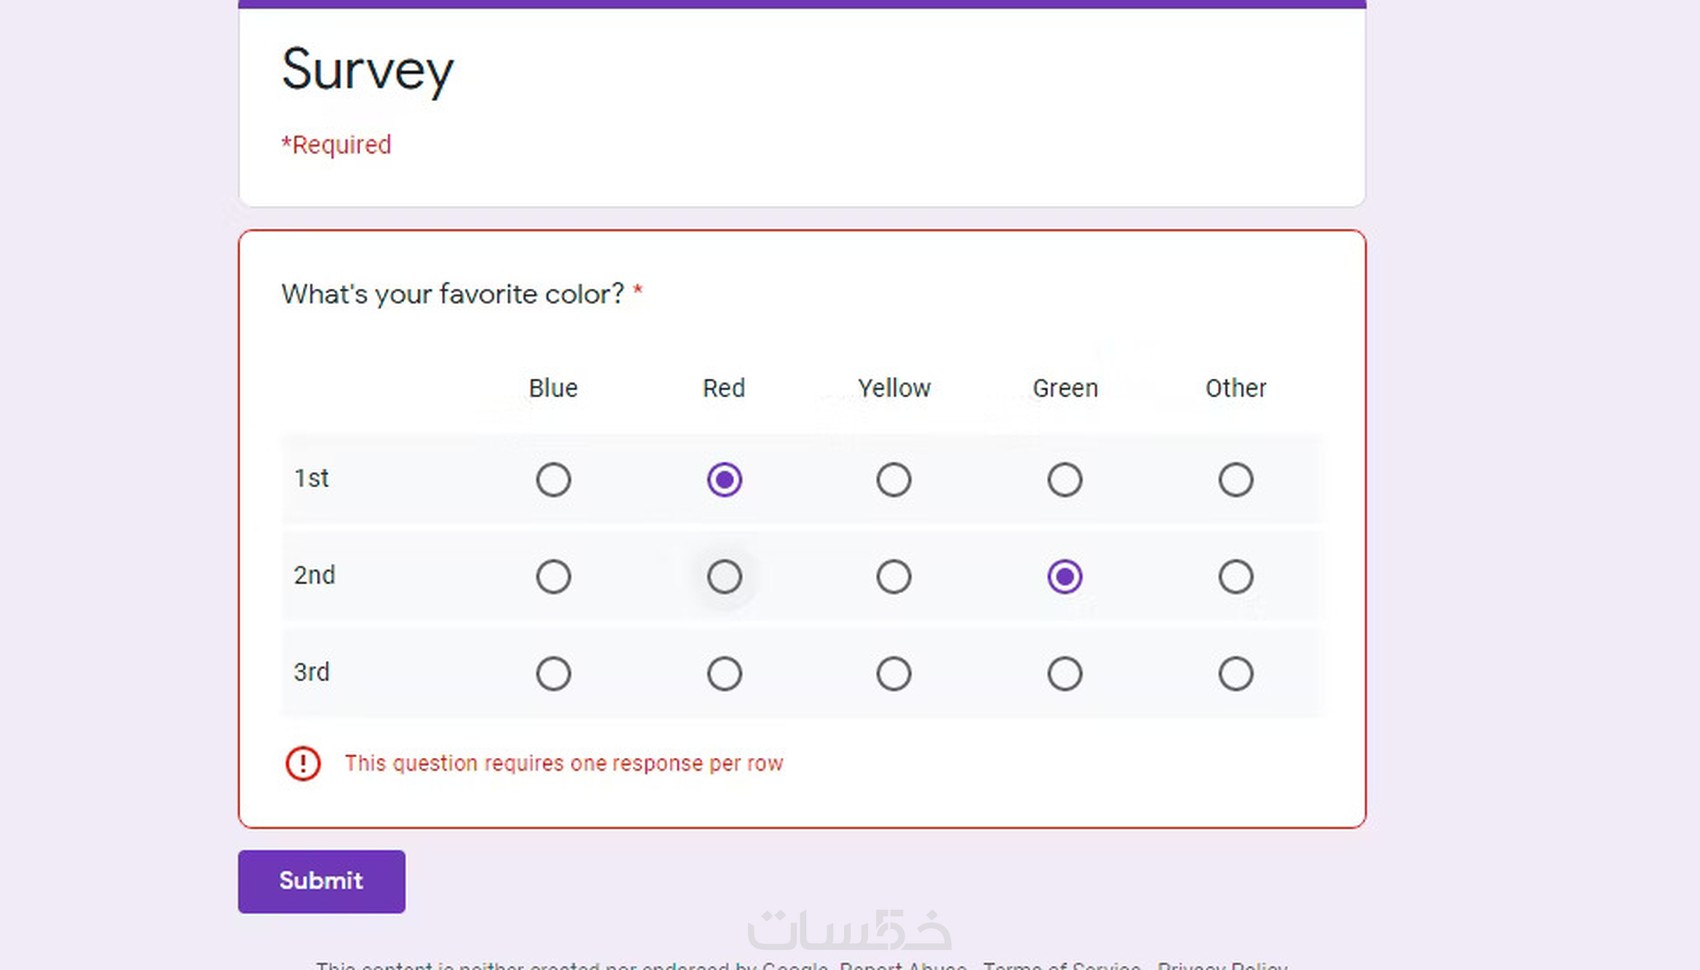1700x970 pixels.
Task: Choose Blue for 3rd choice
Action: (x=553, y=674)
